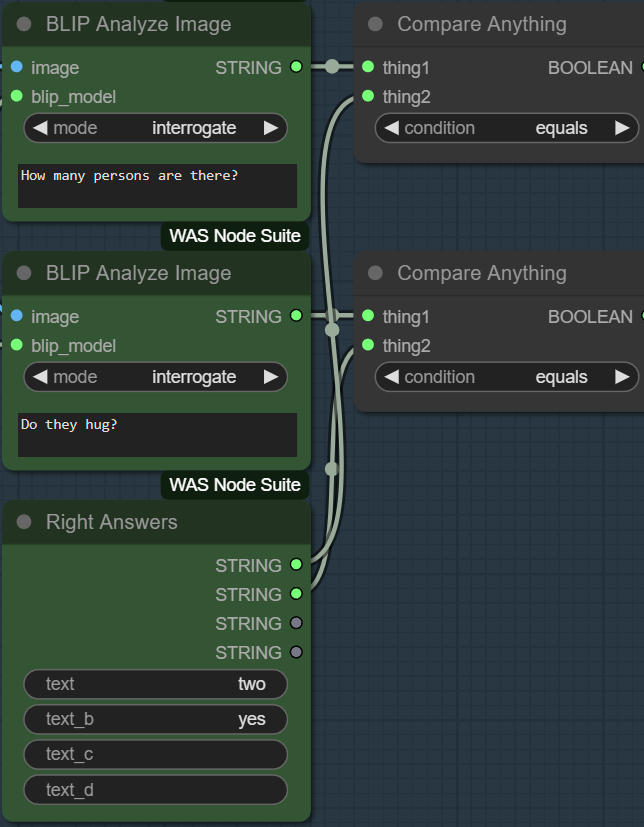Image resolution: width=644 pixels, height=827 pixels.
Task: Click next arrow for condition on top Compare node
Action: pyautogui.click(x=622, y=128)
